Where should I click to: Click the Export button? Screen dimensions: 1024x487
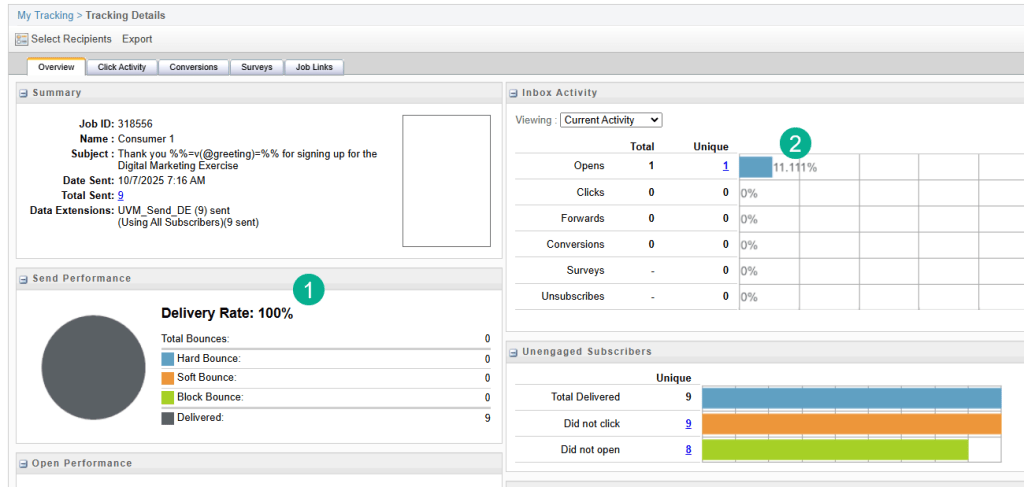(x=137, y=39)
